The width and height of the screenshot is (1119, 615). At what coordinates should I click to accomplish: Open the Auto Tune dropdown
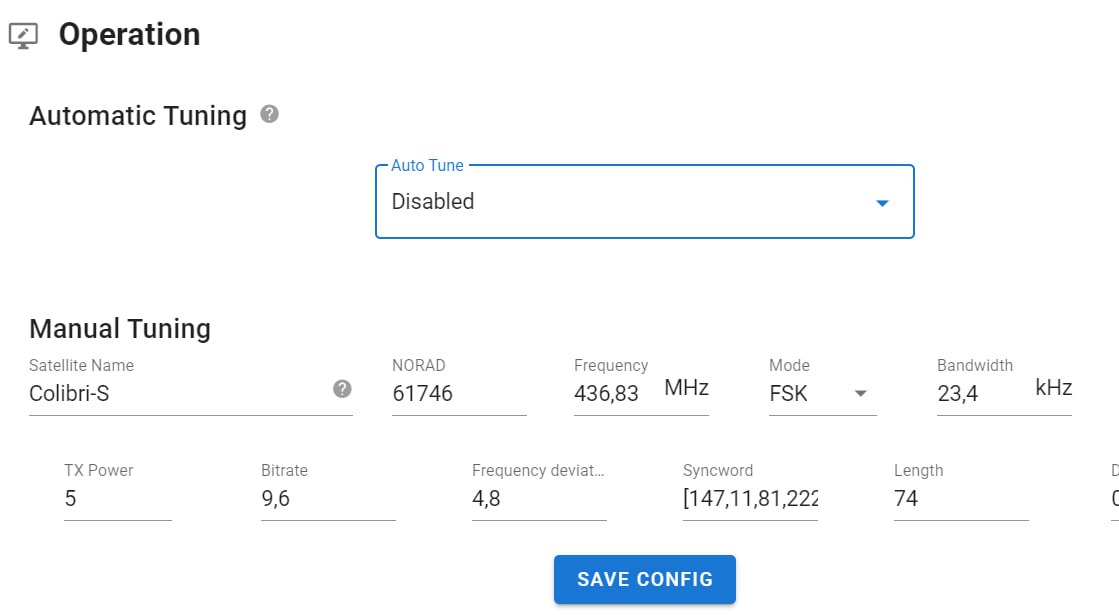(644, 202)
